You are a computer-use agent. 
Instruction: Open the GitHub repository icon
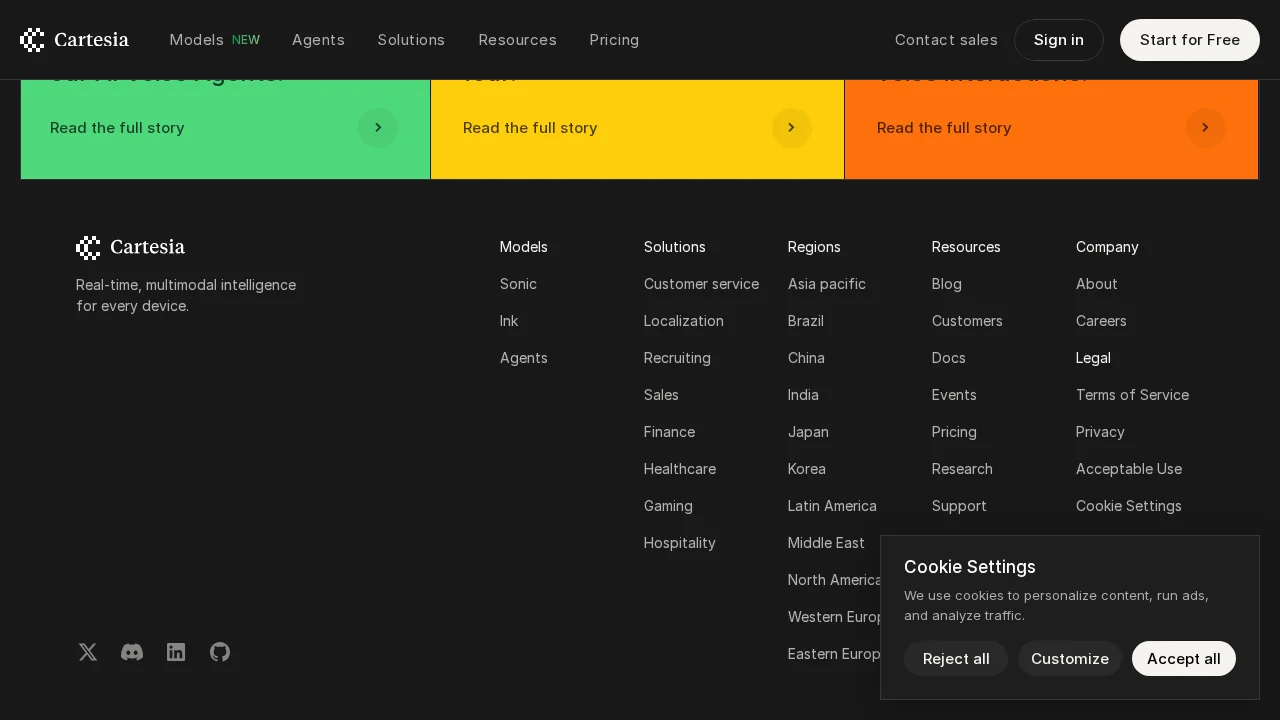pyautogui.click(x=220, y=652)
